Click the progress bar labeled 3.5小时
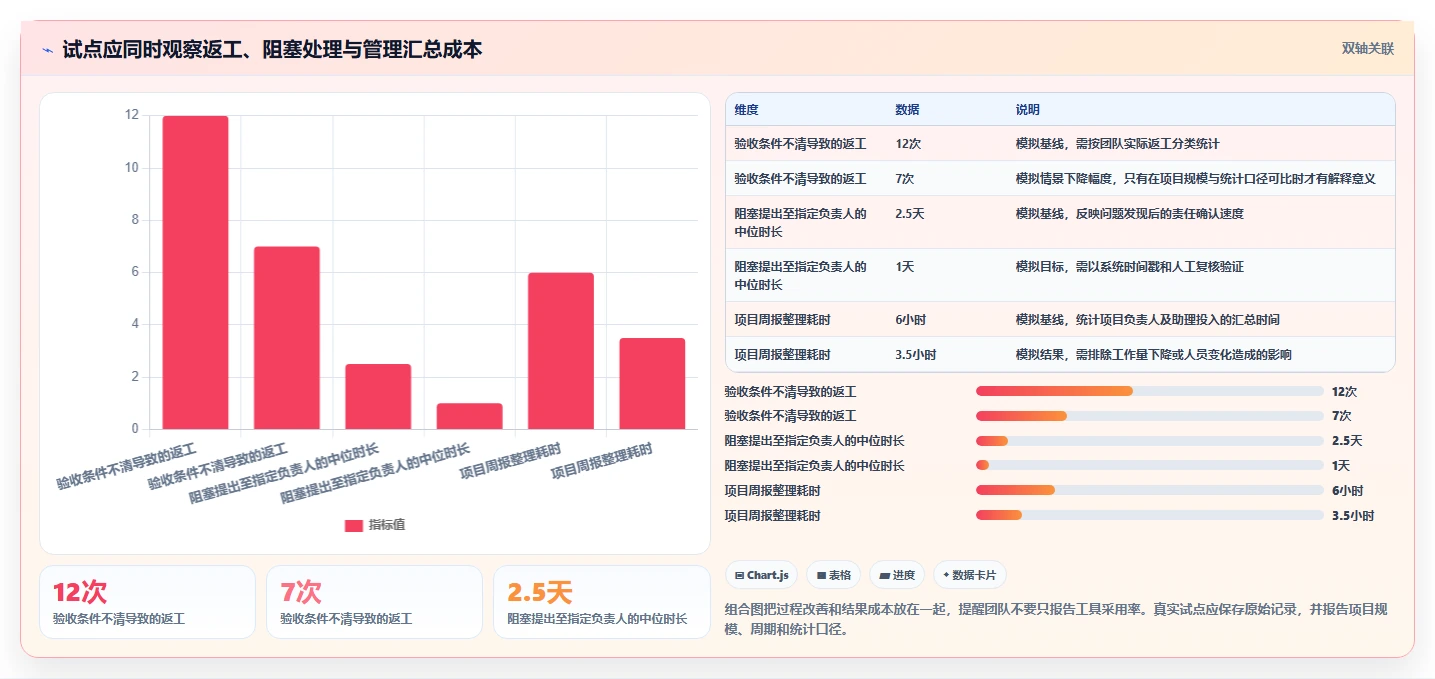 [1150, 515]
